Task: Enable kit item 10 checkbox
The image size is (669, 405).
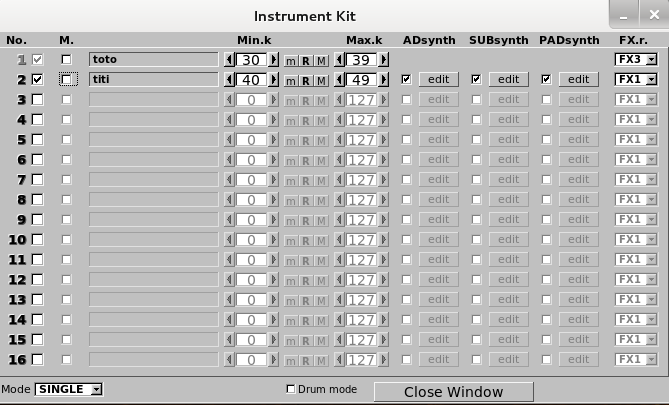Action: (x=38, y=239)
